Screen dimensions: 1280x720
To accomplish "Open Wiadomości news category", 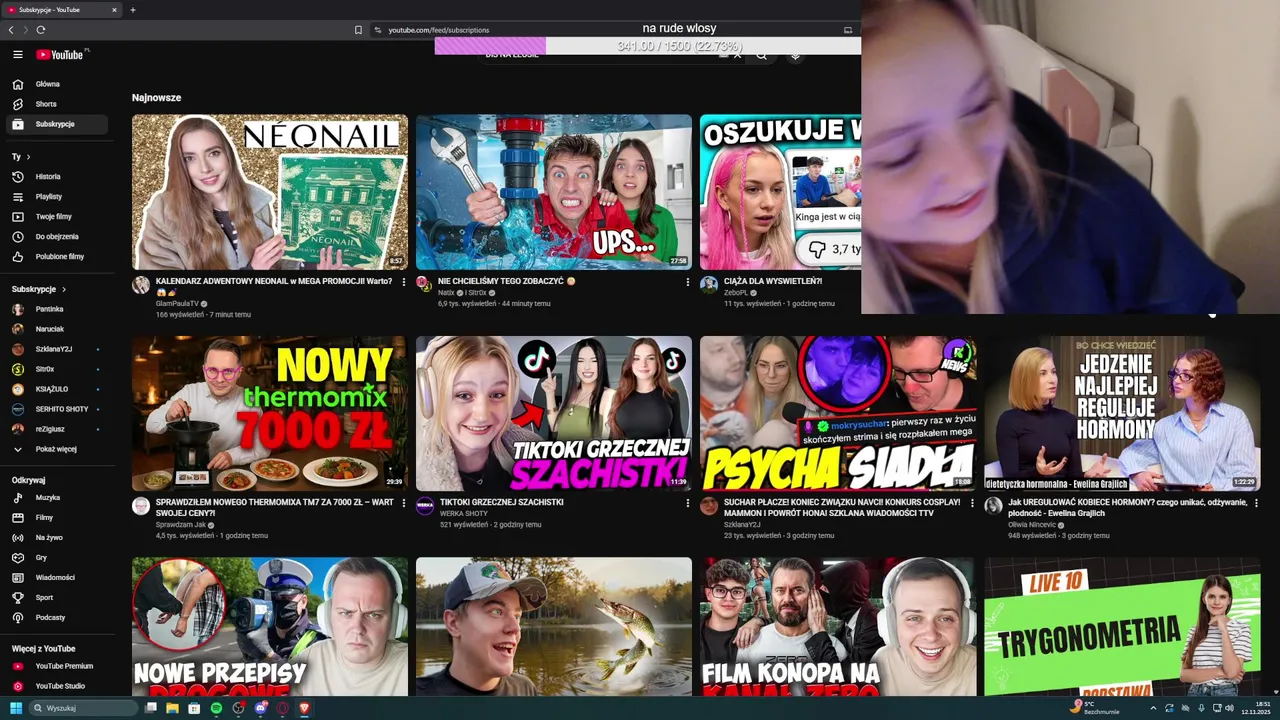I will [x=59, y=577].
